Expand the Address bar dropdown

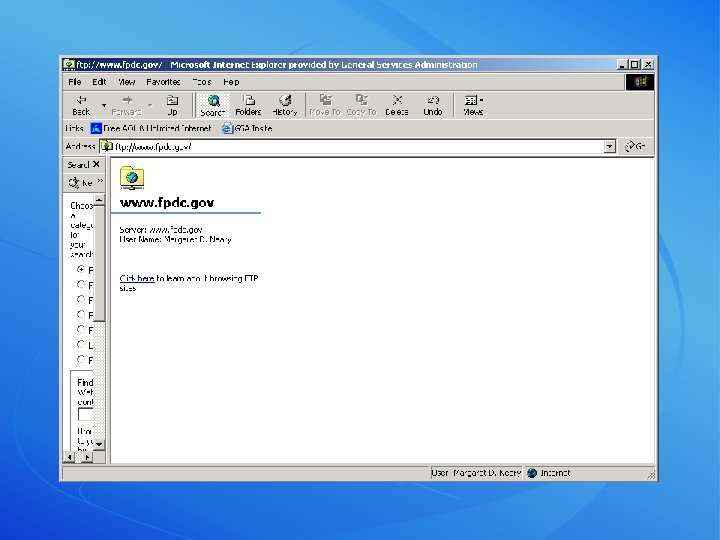(610, 146)
